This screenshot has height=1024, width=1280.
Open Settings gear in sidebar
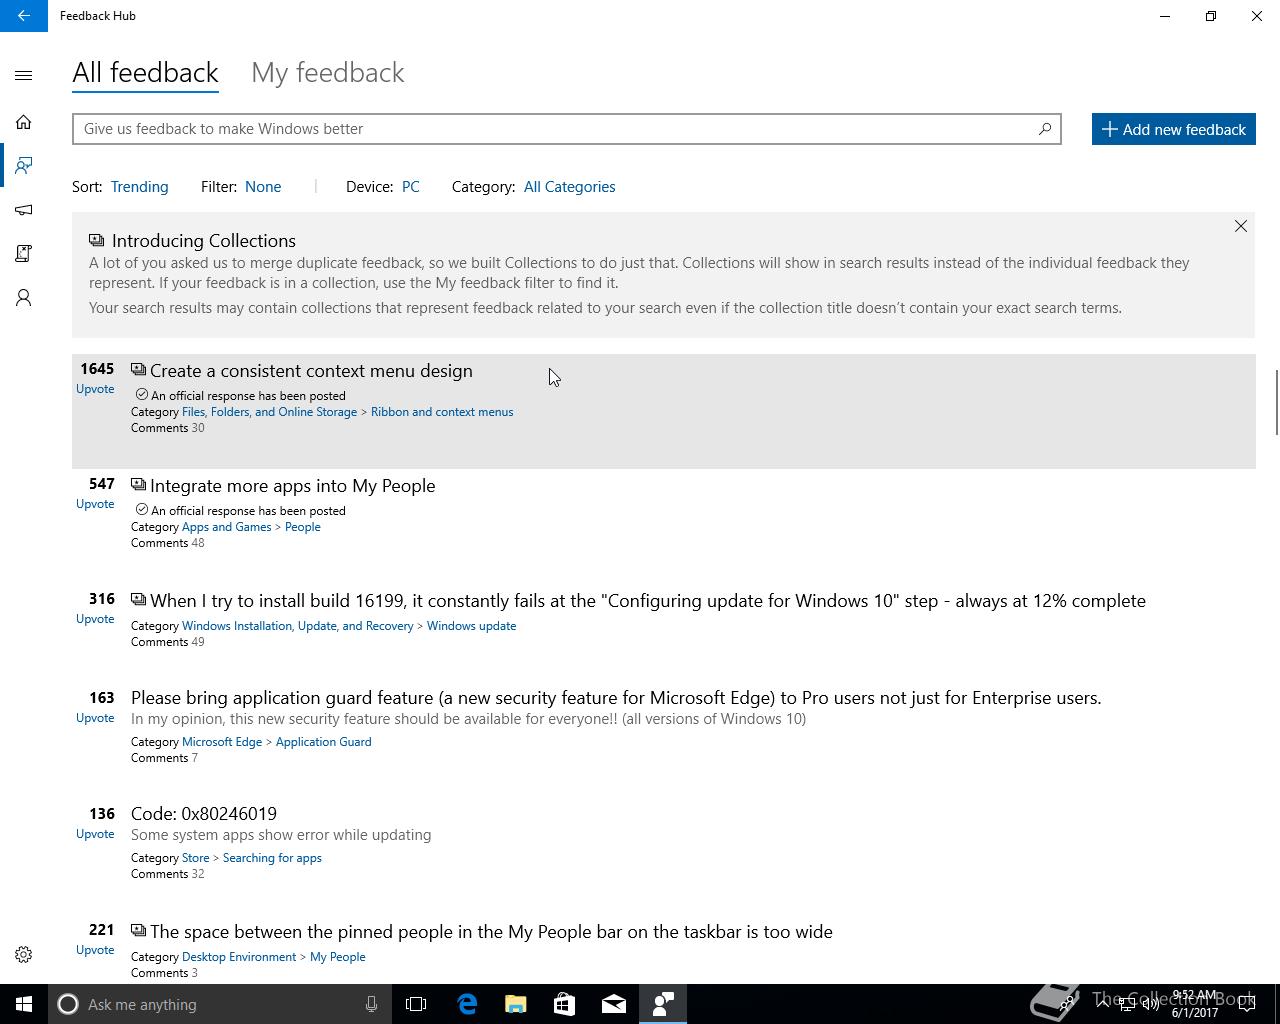click(24, 955)
